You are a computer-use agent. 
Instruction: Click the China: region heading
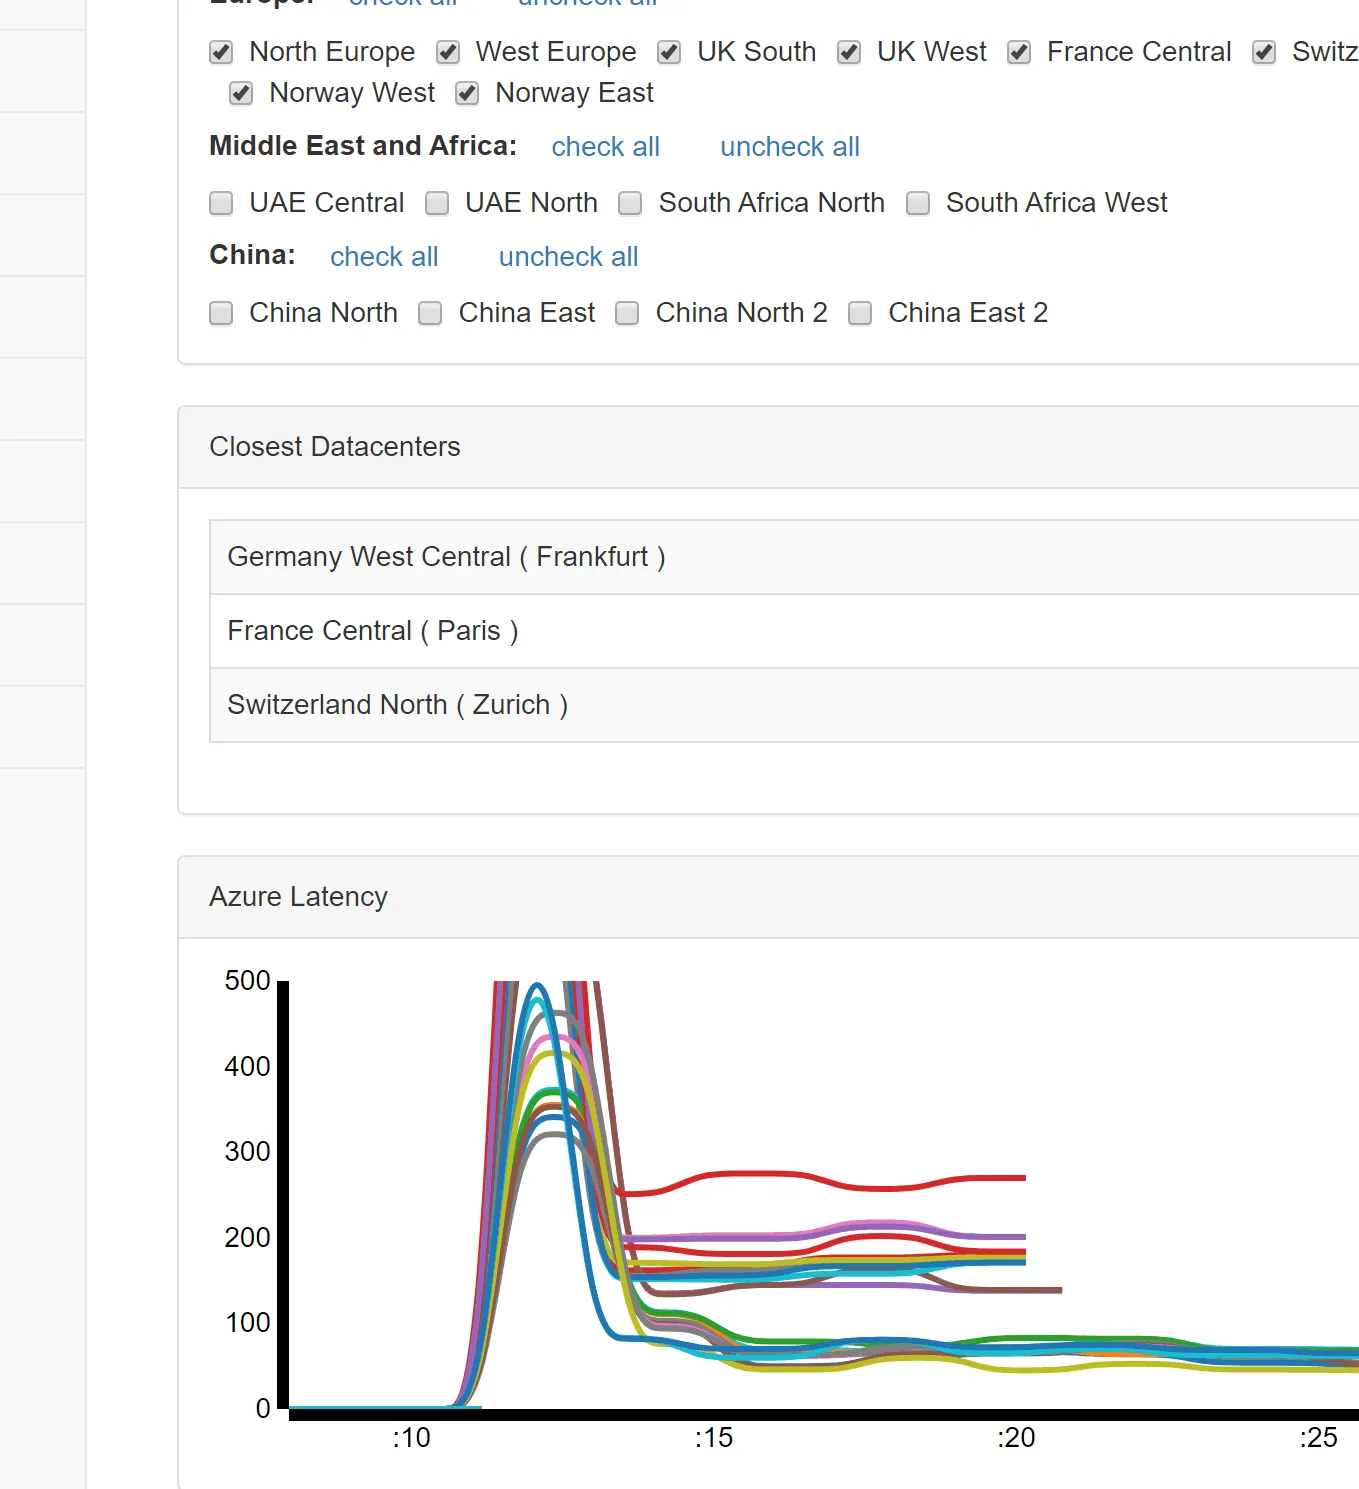253,255
